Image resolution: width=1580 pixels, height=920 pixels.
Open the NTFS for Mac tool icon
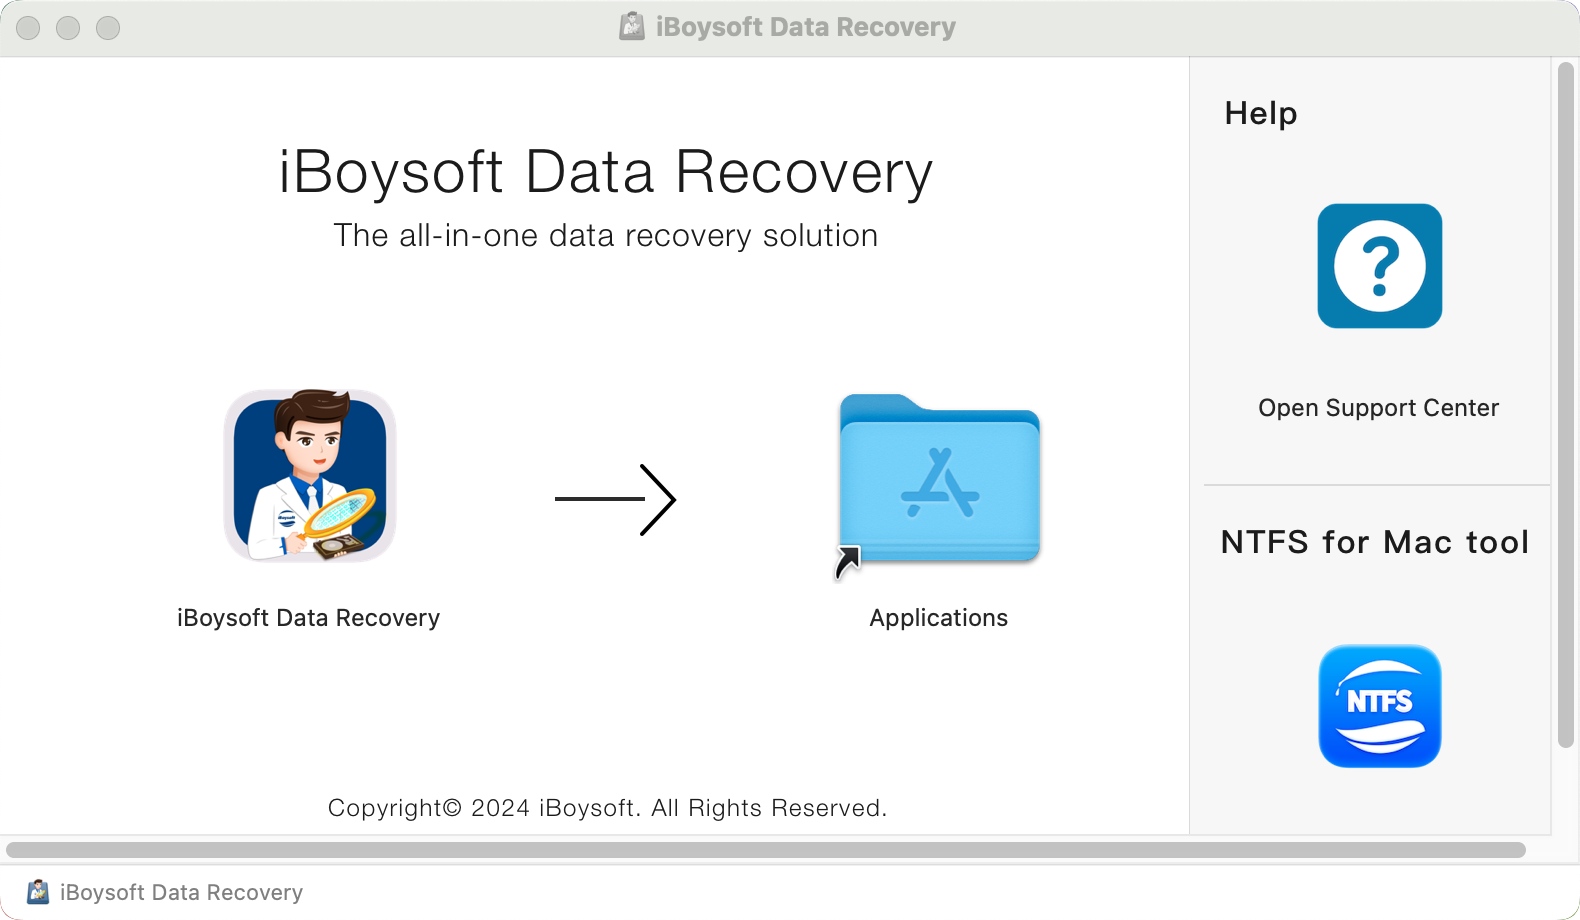[1379, 706]
